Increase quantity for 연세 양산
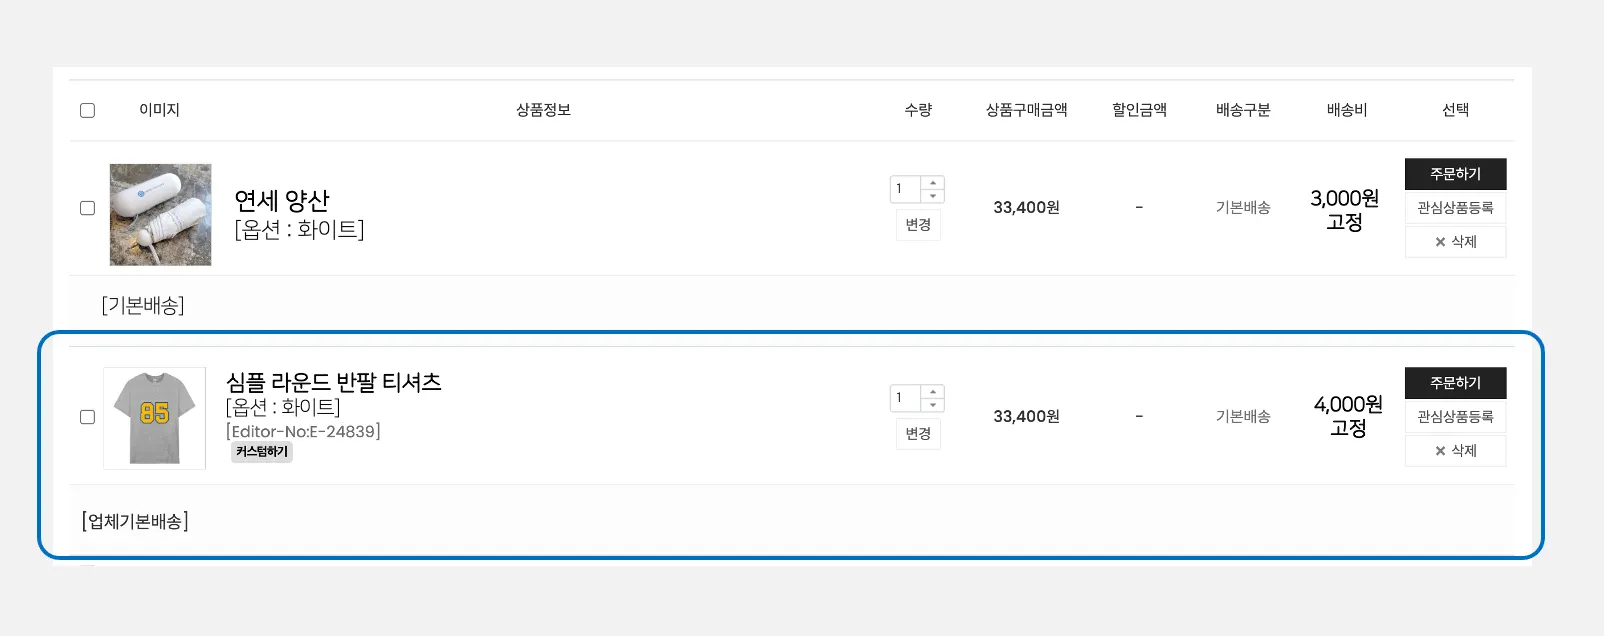This screenshot has height=636, width=1604. click(x=933, y=183)
